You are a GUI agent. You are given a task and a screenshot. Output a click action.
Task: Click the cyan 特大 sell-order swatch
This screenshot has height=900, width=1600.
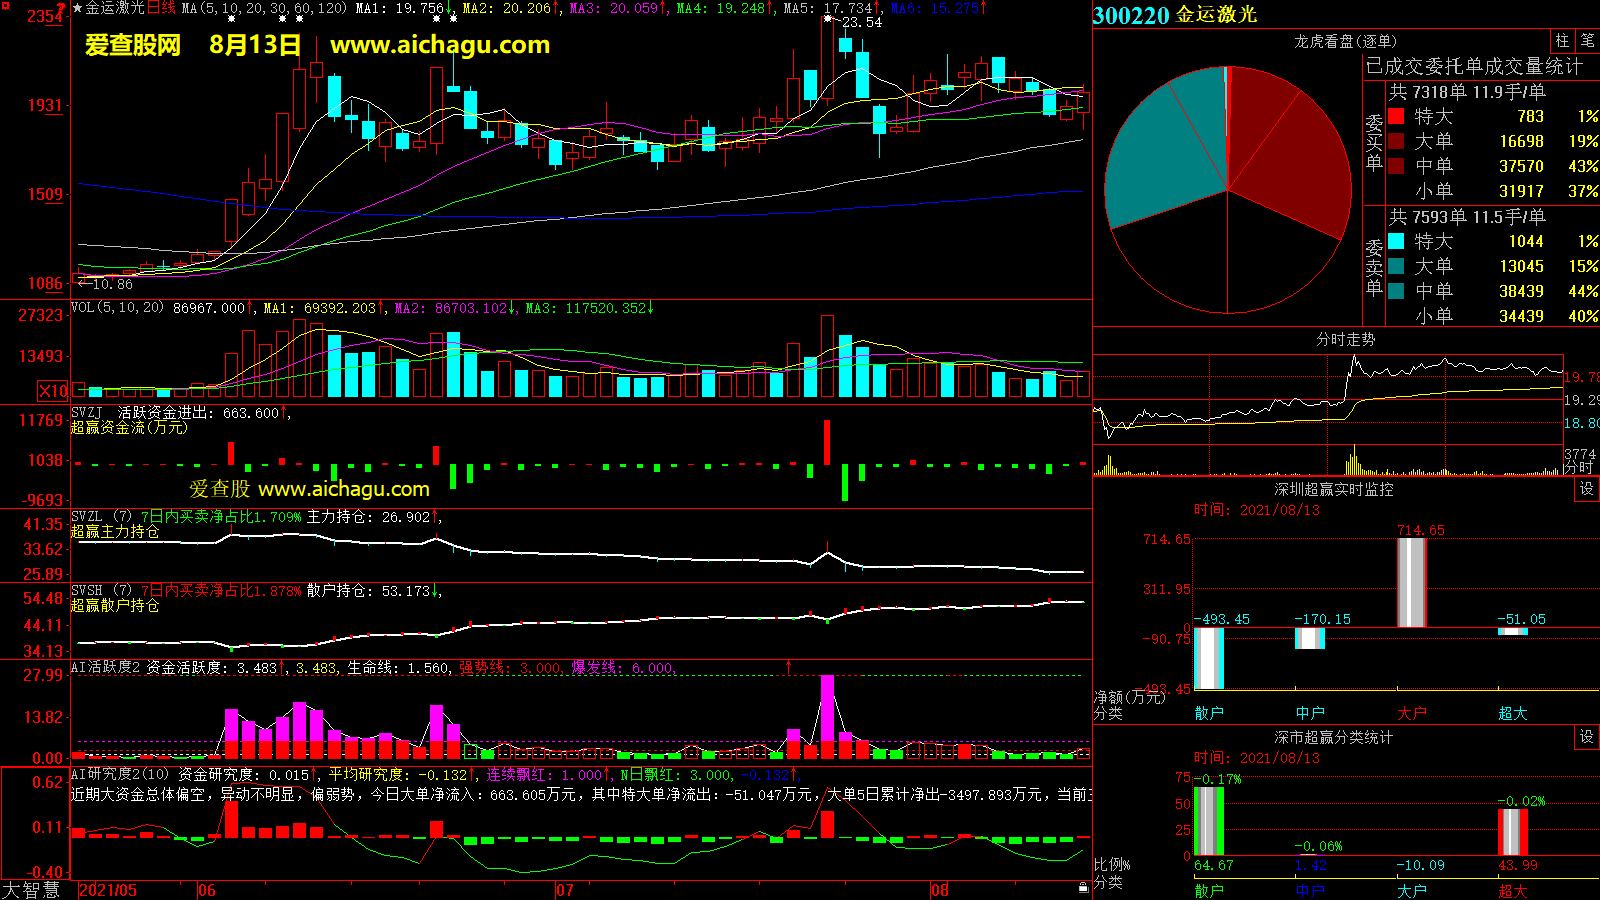point(1396,241)
